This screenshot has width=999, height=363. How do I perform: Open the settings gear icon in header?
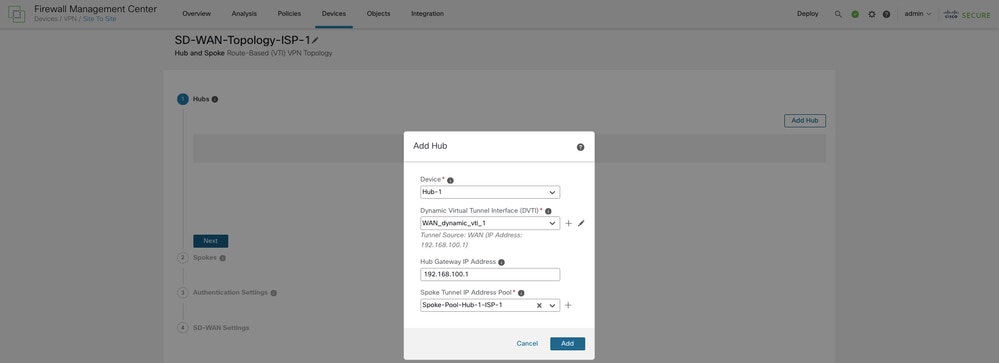[872, 14]
